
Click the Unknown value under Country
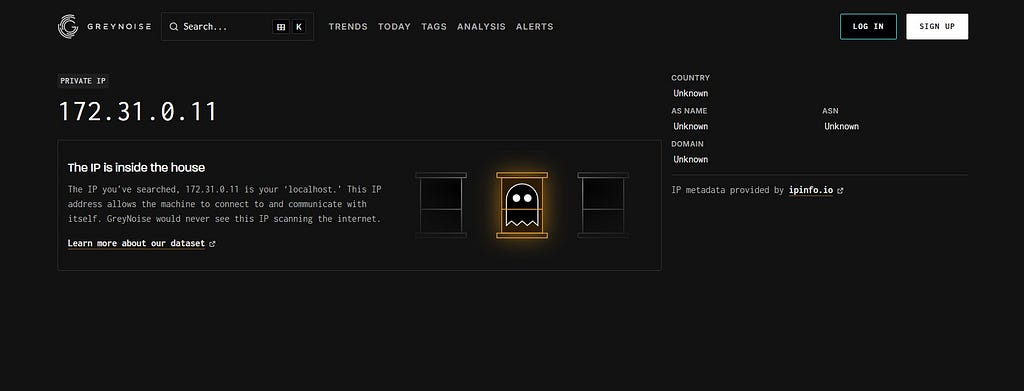[x=690, y=93]
